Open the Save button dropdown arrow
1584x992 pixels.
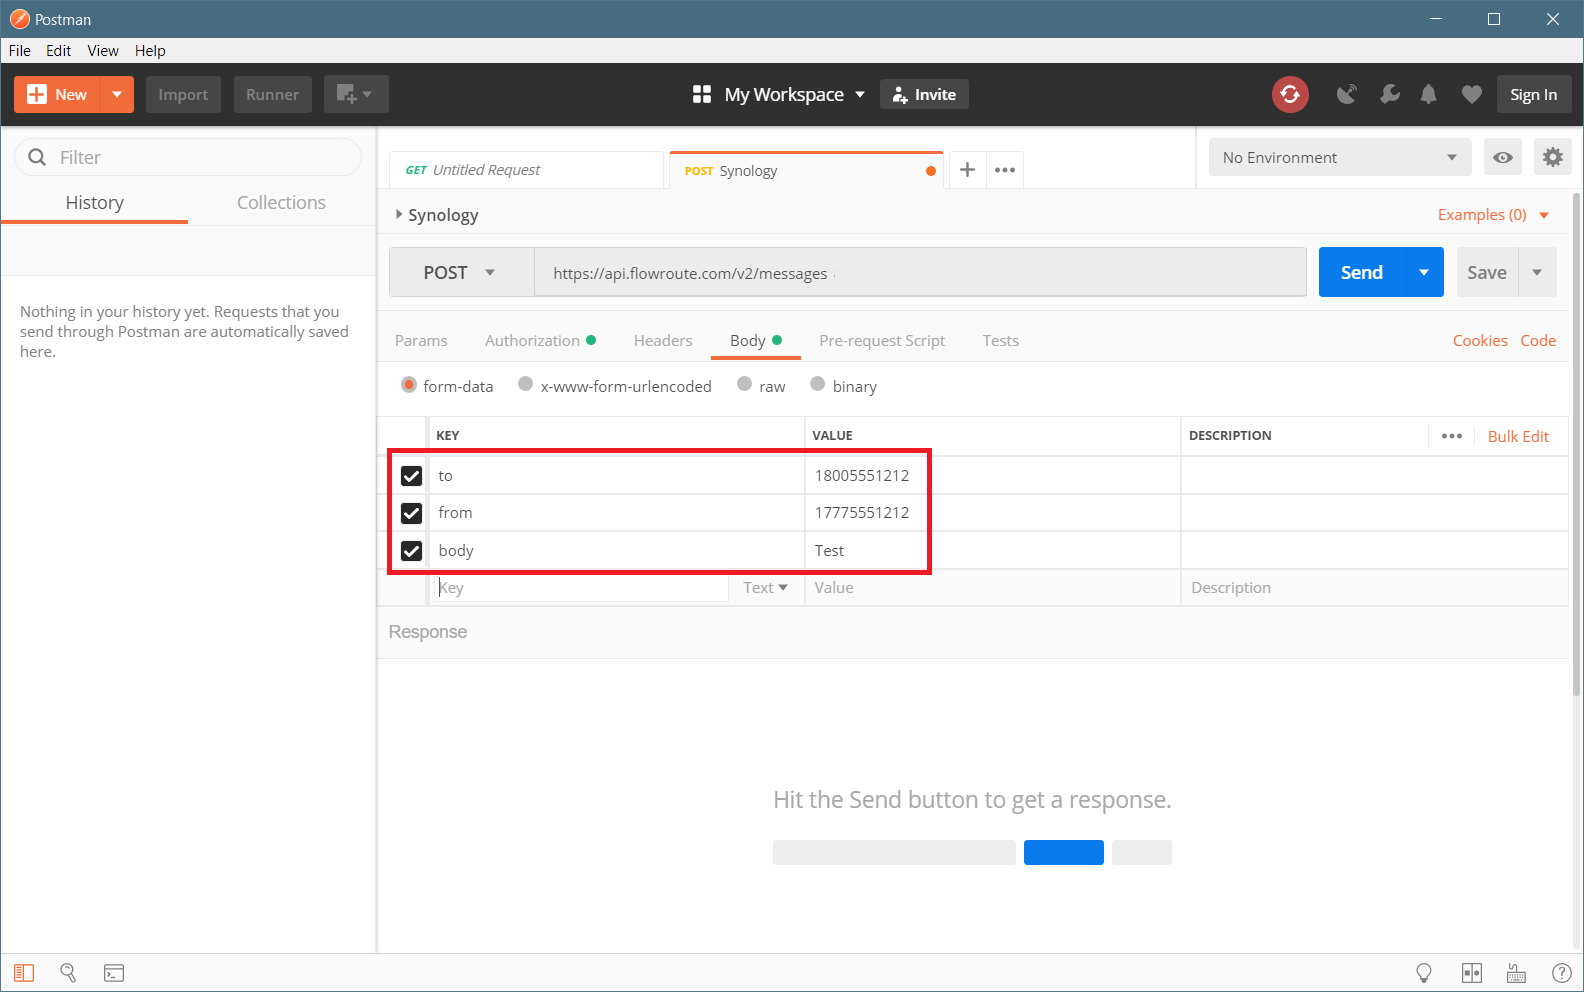click(1537, 272)
